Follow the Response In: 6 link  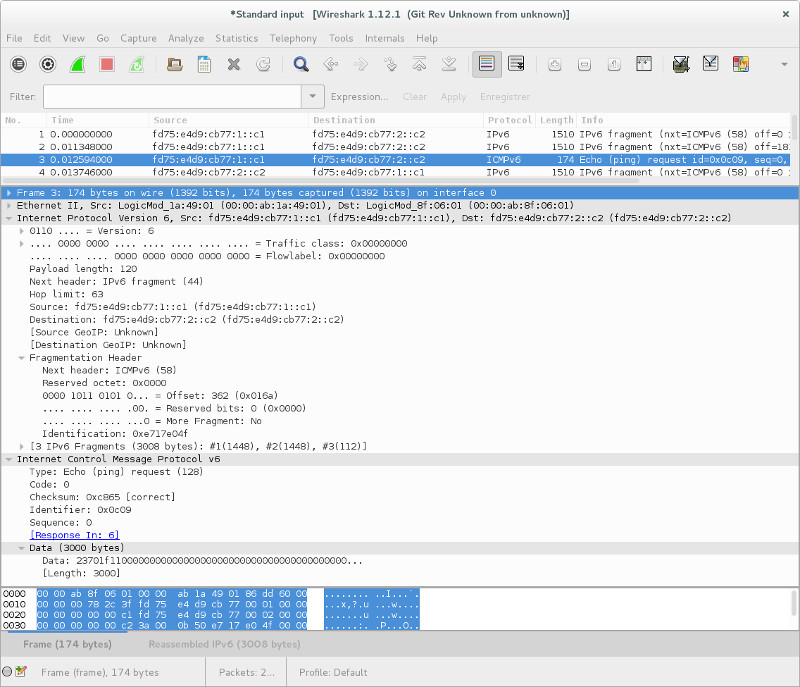(x=74, y=535)
